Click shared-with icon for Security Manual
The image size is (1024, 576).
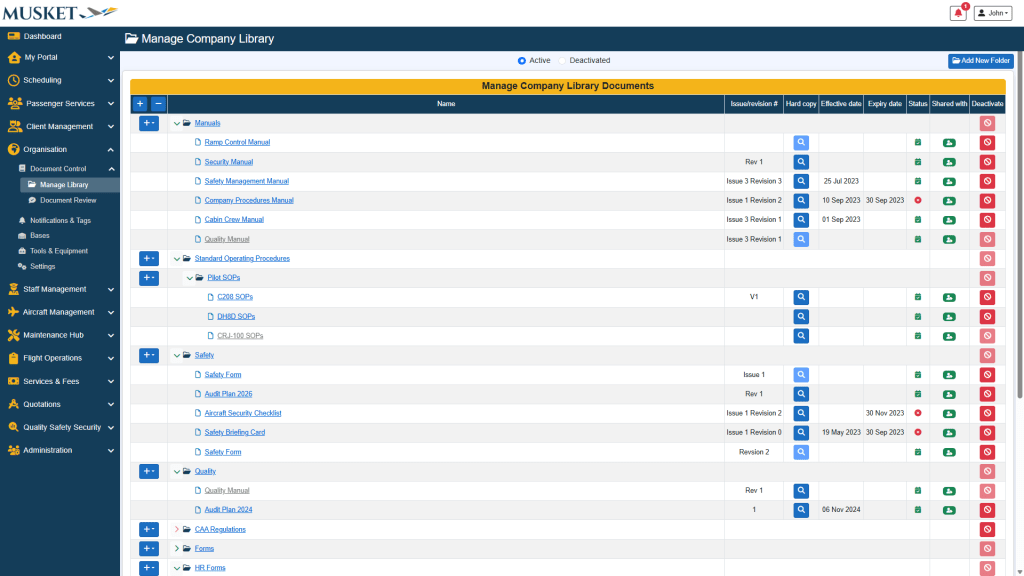click(x=948, y=162)
